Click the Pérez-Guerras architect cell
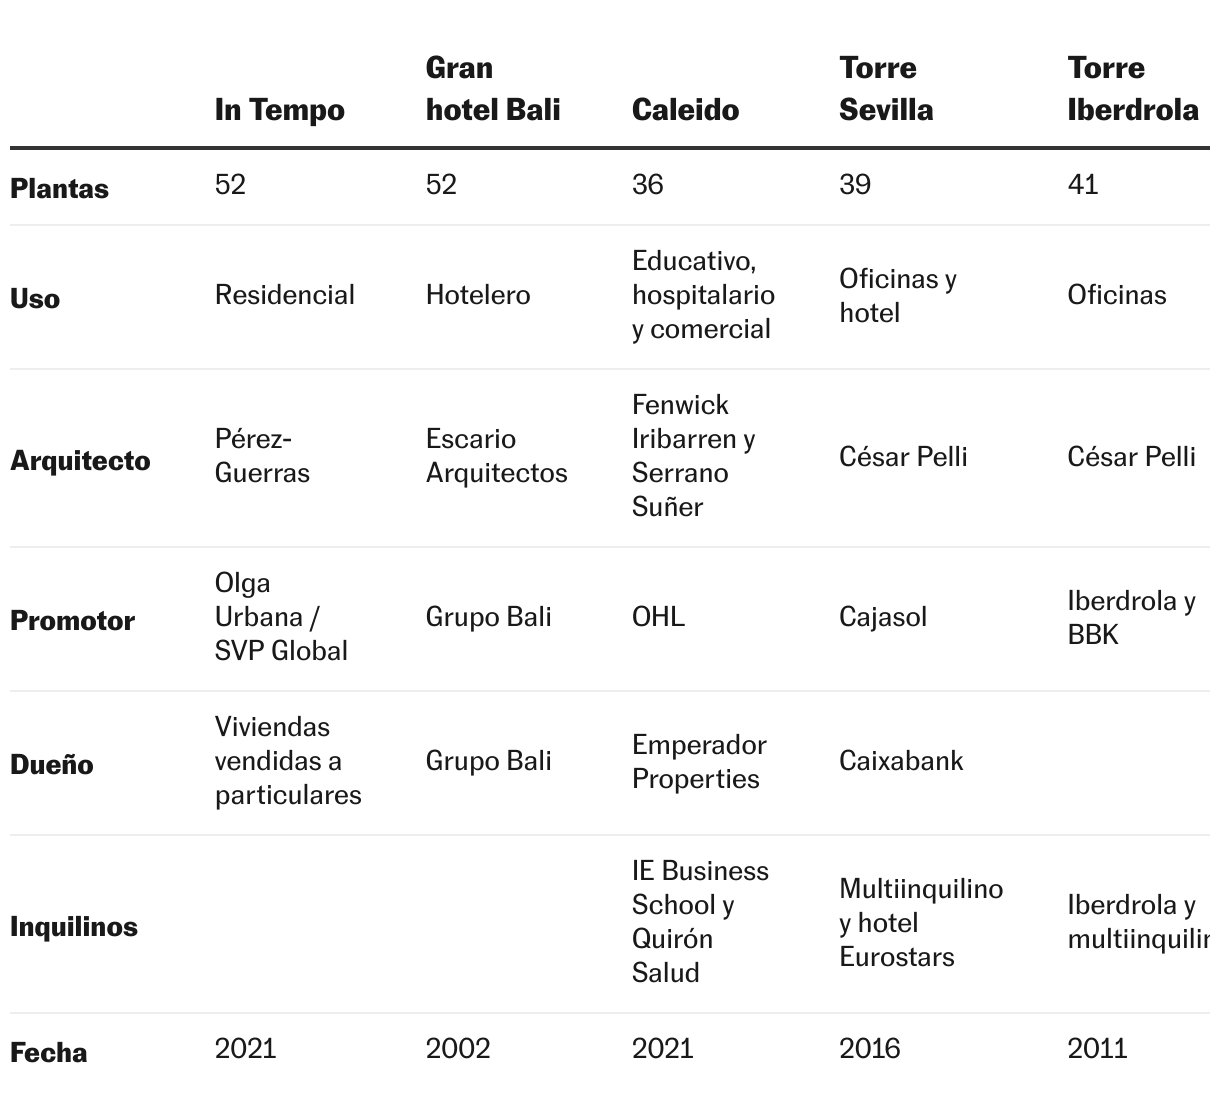Viewport: 1220px width, 1098px height. coord(262,456)
